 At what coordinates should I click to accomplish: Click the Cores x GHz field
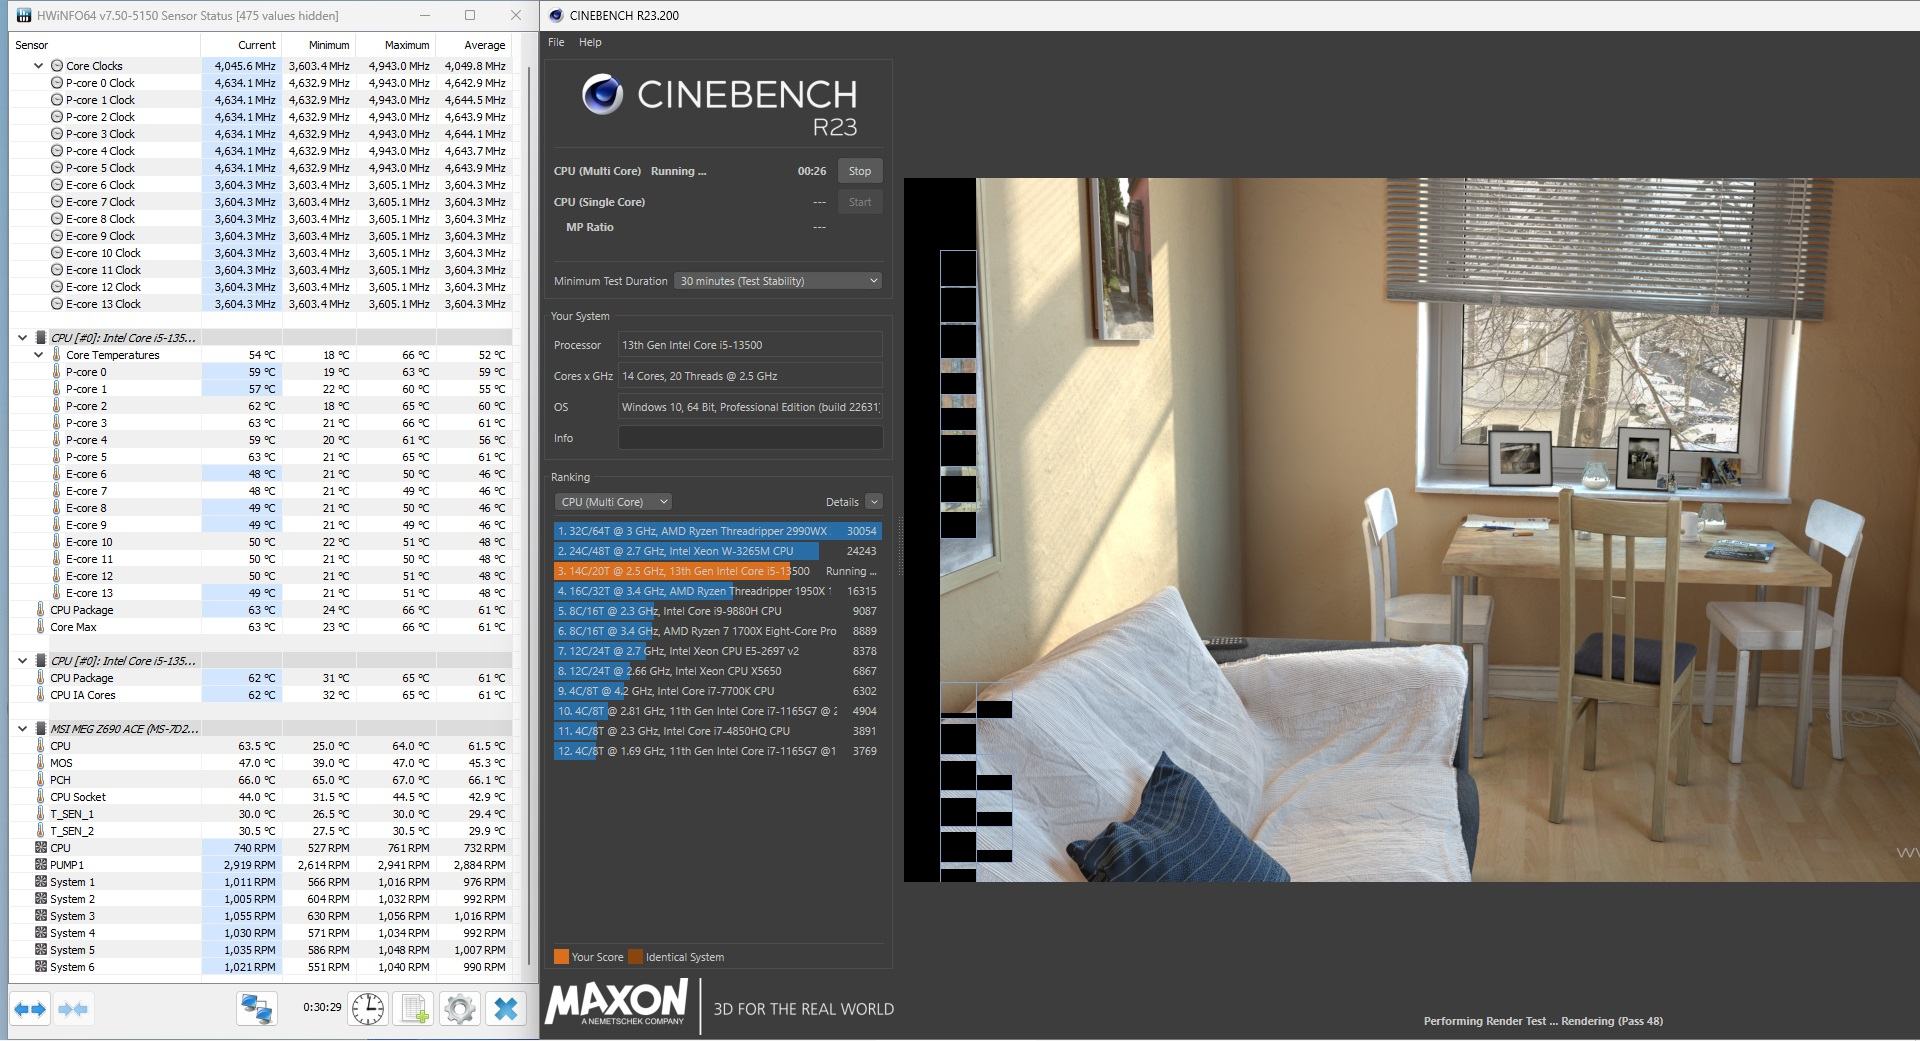[750, 376]
